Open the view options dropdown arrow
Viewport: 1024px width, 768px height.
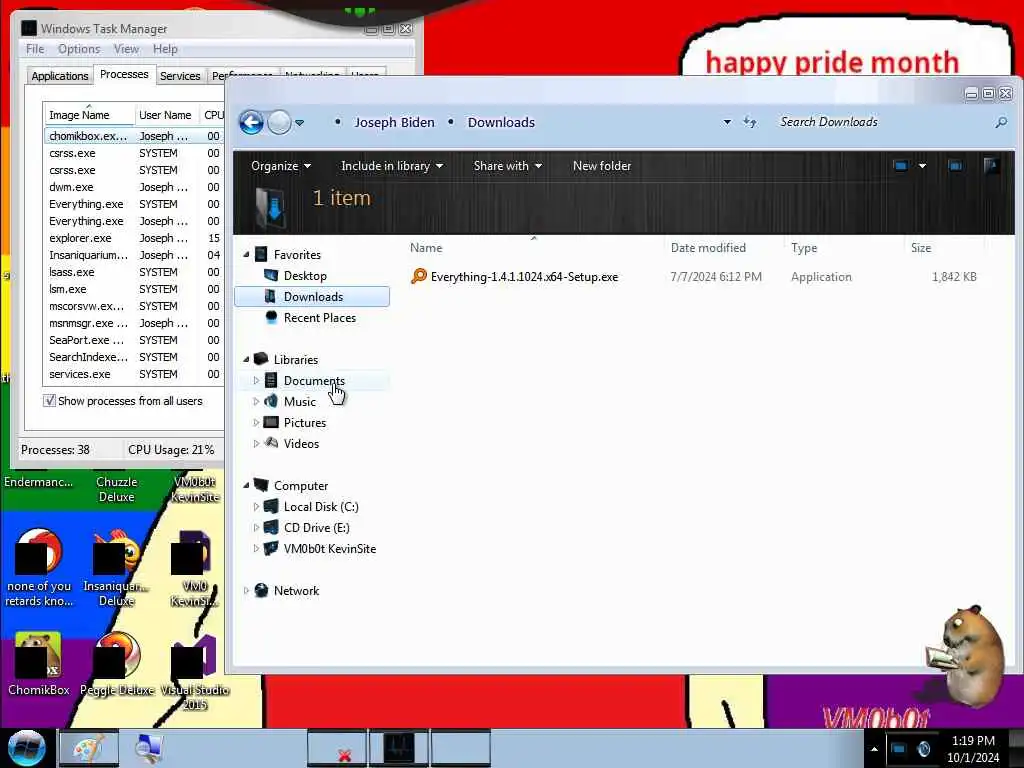coord(922,166)
